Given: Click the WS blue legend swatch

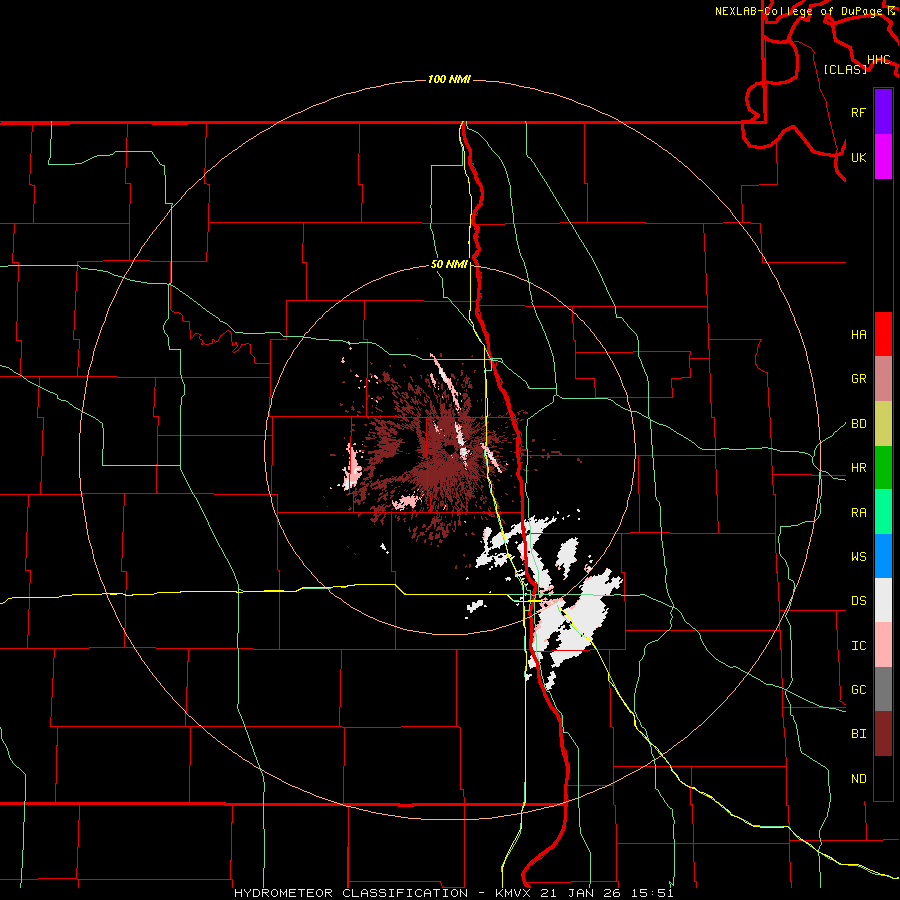Looking at the screenshot, I should tap(883, 556).
